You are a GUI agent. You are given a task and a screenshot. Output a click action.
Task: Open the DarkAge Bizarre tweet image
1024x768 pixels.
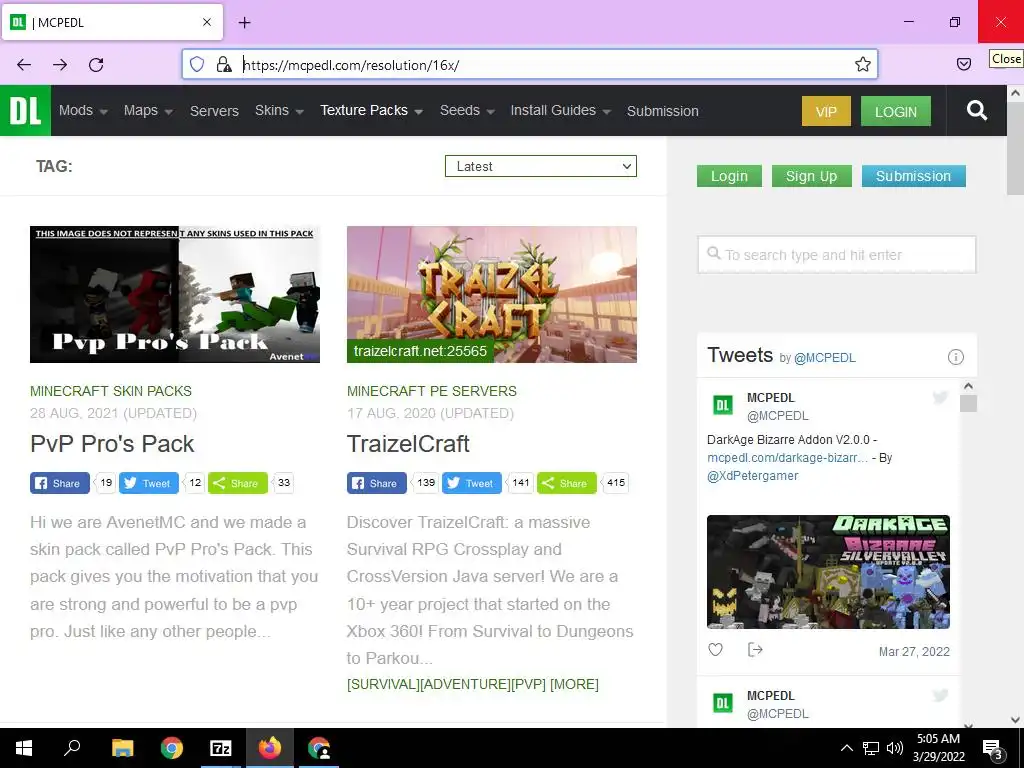(828, 571)
